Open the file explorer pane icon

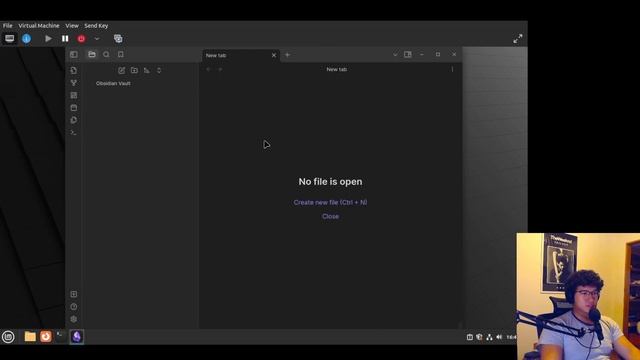pyautogui.click(x=92, y=54)
